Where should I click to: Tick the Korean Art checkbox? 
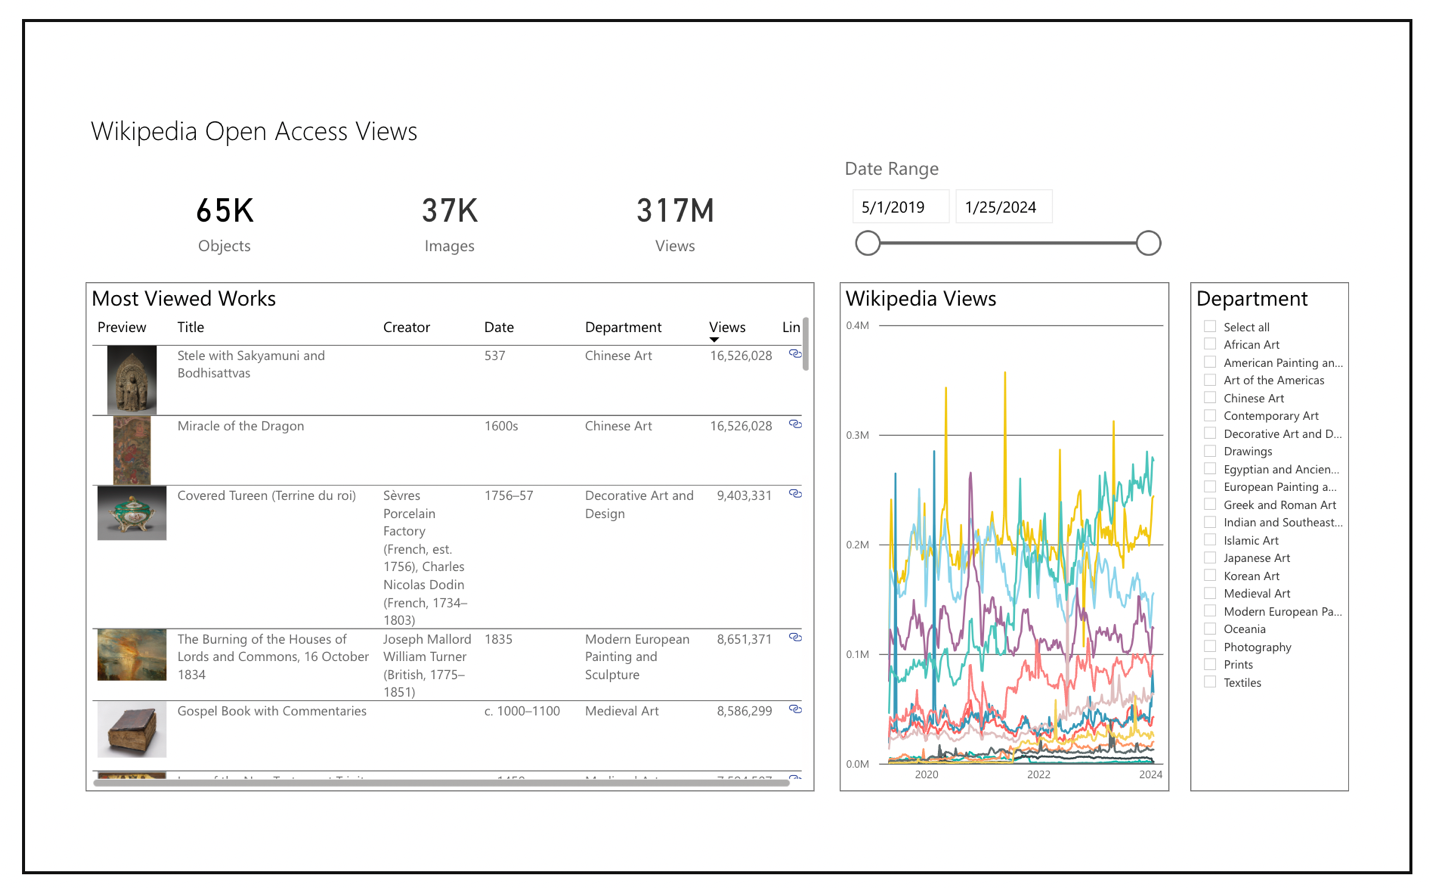click(1210, 575)
